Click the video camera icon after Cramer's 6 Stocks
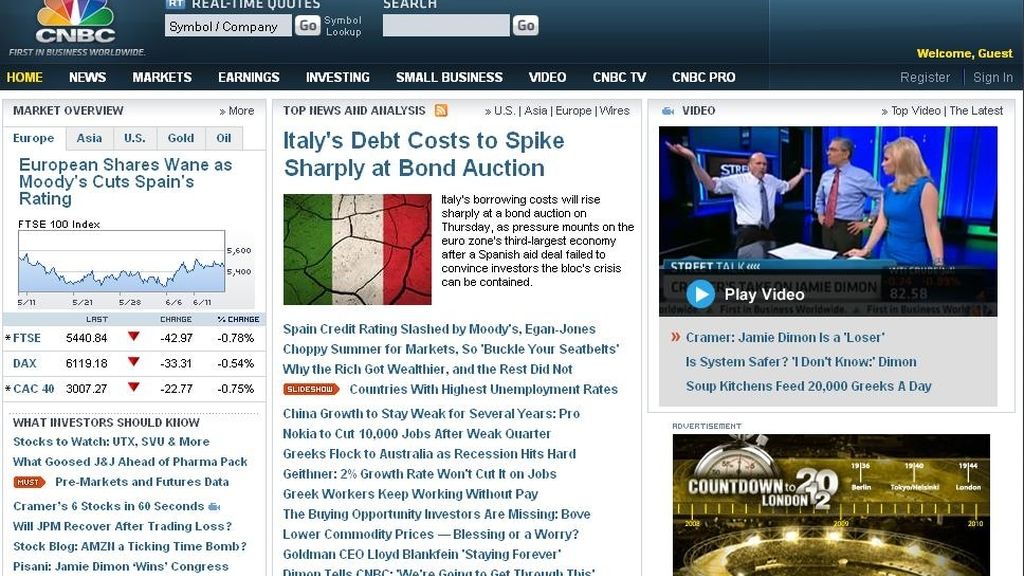The image size is (1024, 576). [214, 506]
